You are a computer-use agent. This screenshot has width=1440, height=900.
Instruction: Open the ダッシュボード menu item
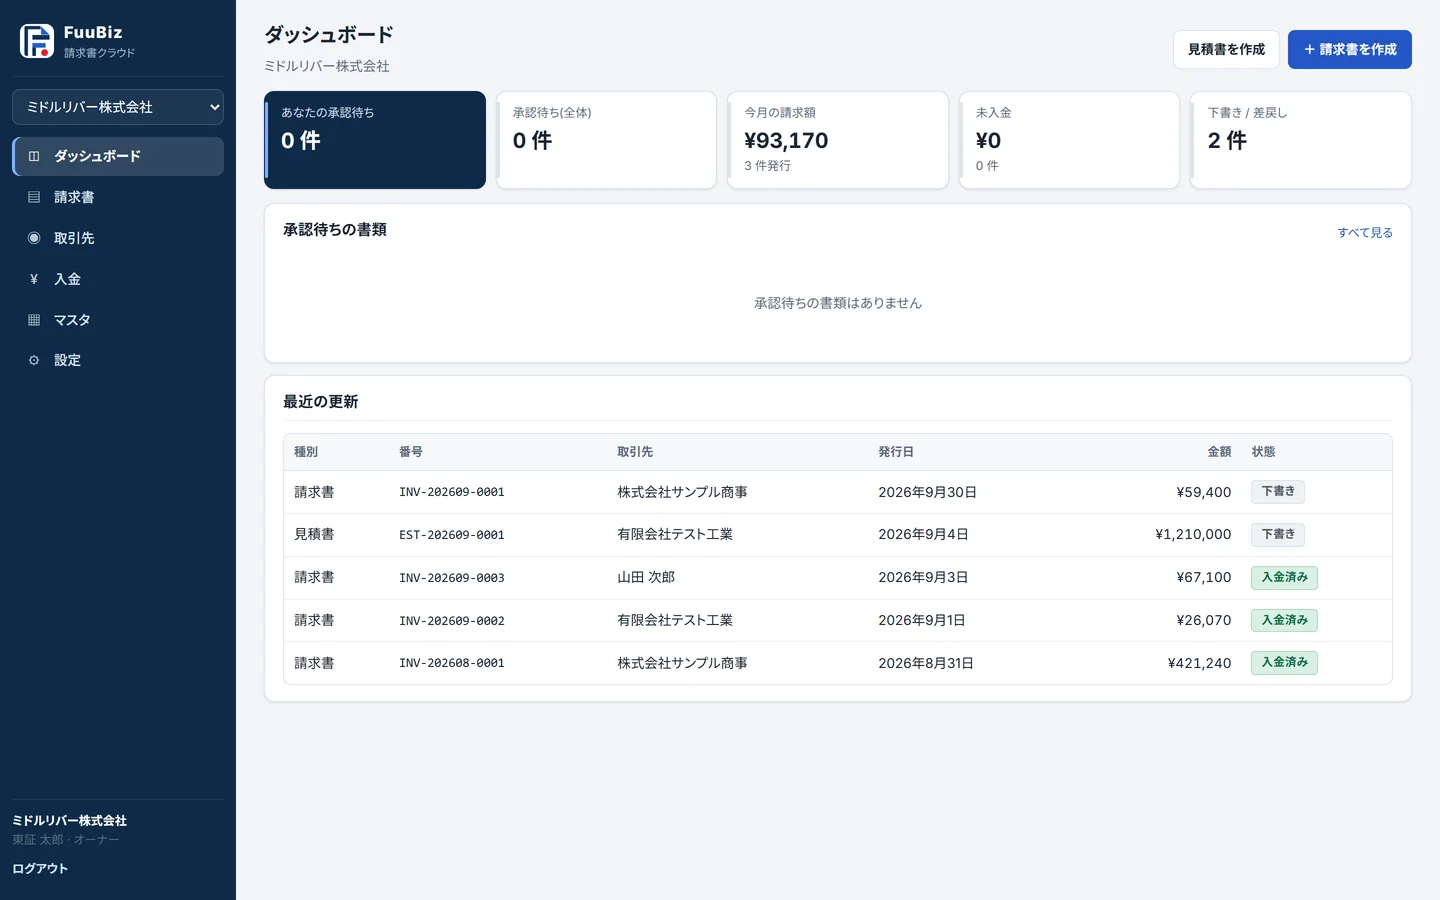[x=118, y=156]
